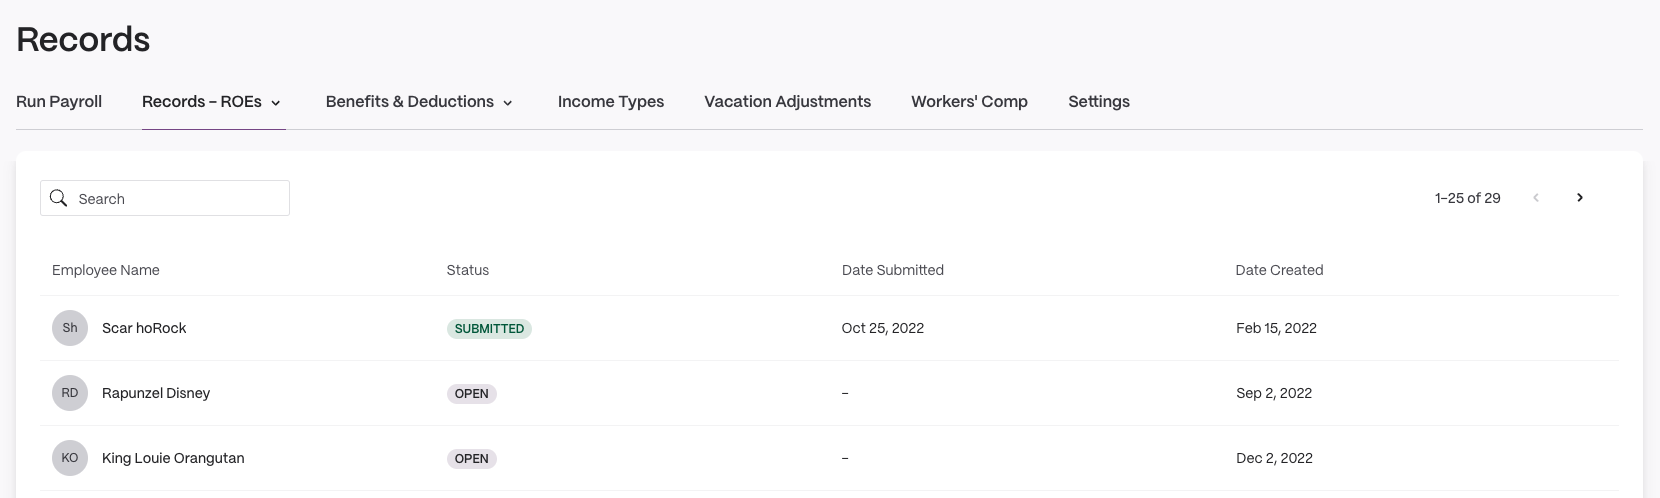Image resolution: width=1660 pixels, height=498 pixels.
Task: Go to next page of records
Action: pyautogui.click(x=1580, y=198)
